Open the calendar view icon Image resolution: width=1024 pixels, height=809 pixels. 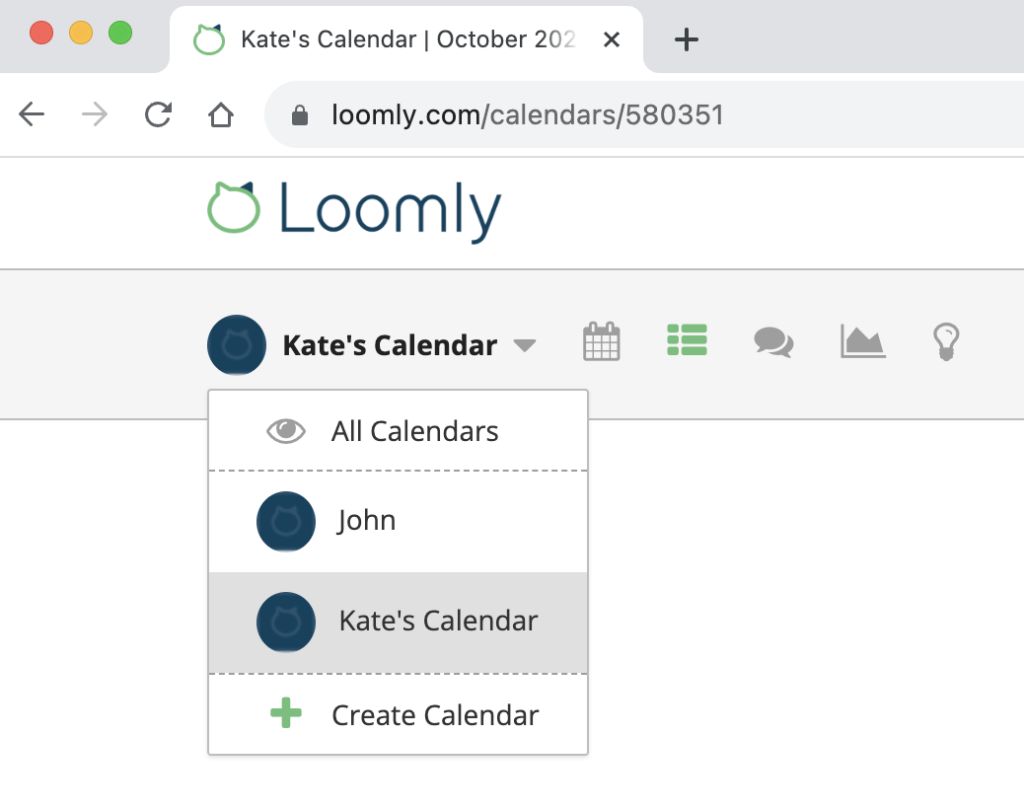[601, 343]
